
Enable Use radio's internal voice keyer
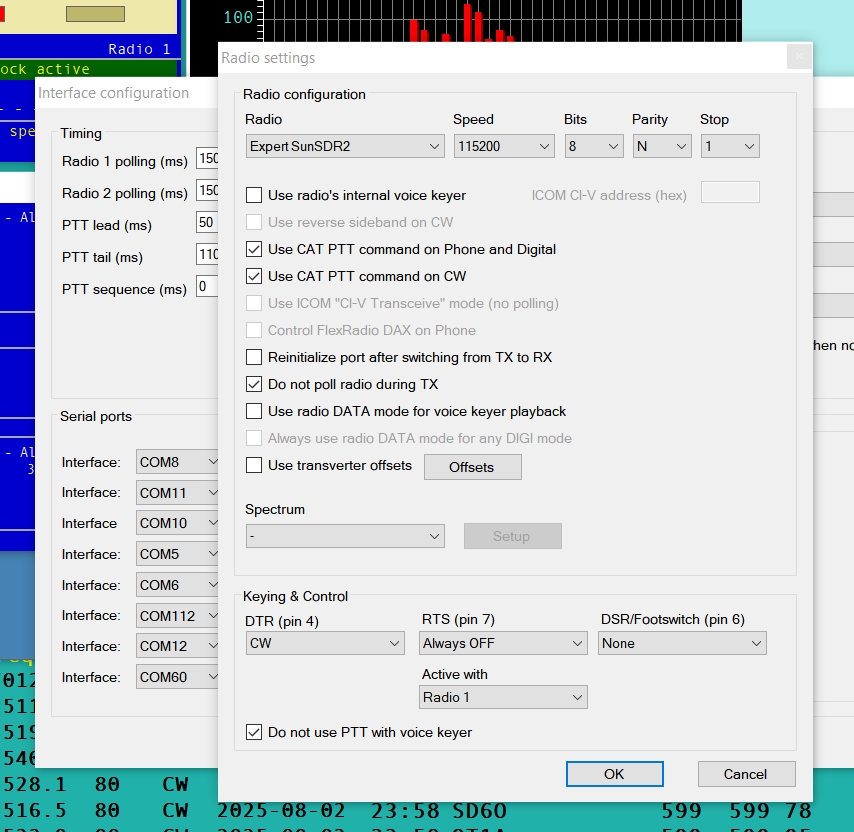(x=254, y=196)
